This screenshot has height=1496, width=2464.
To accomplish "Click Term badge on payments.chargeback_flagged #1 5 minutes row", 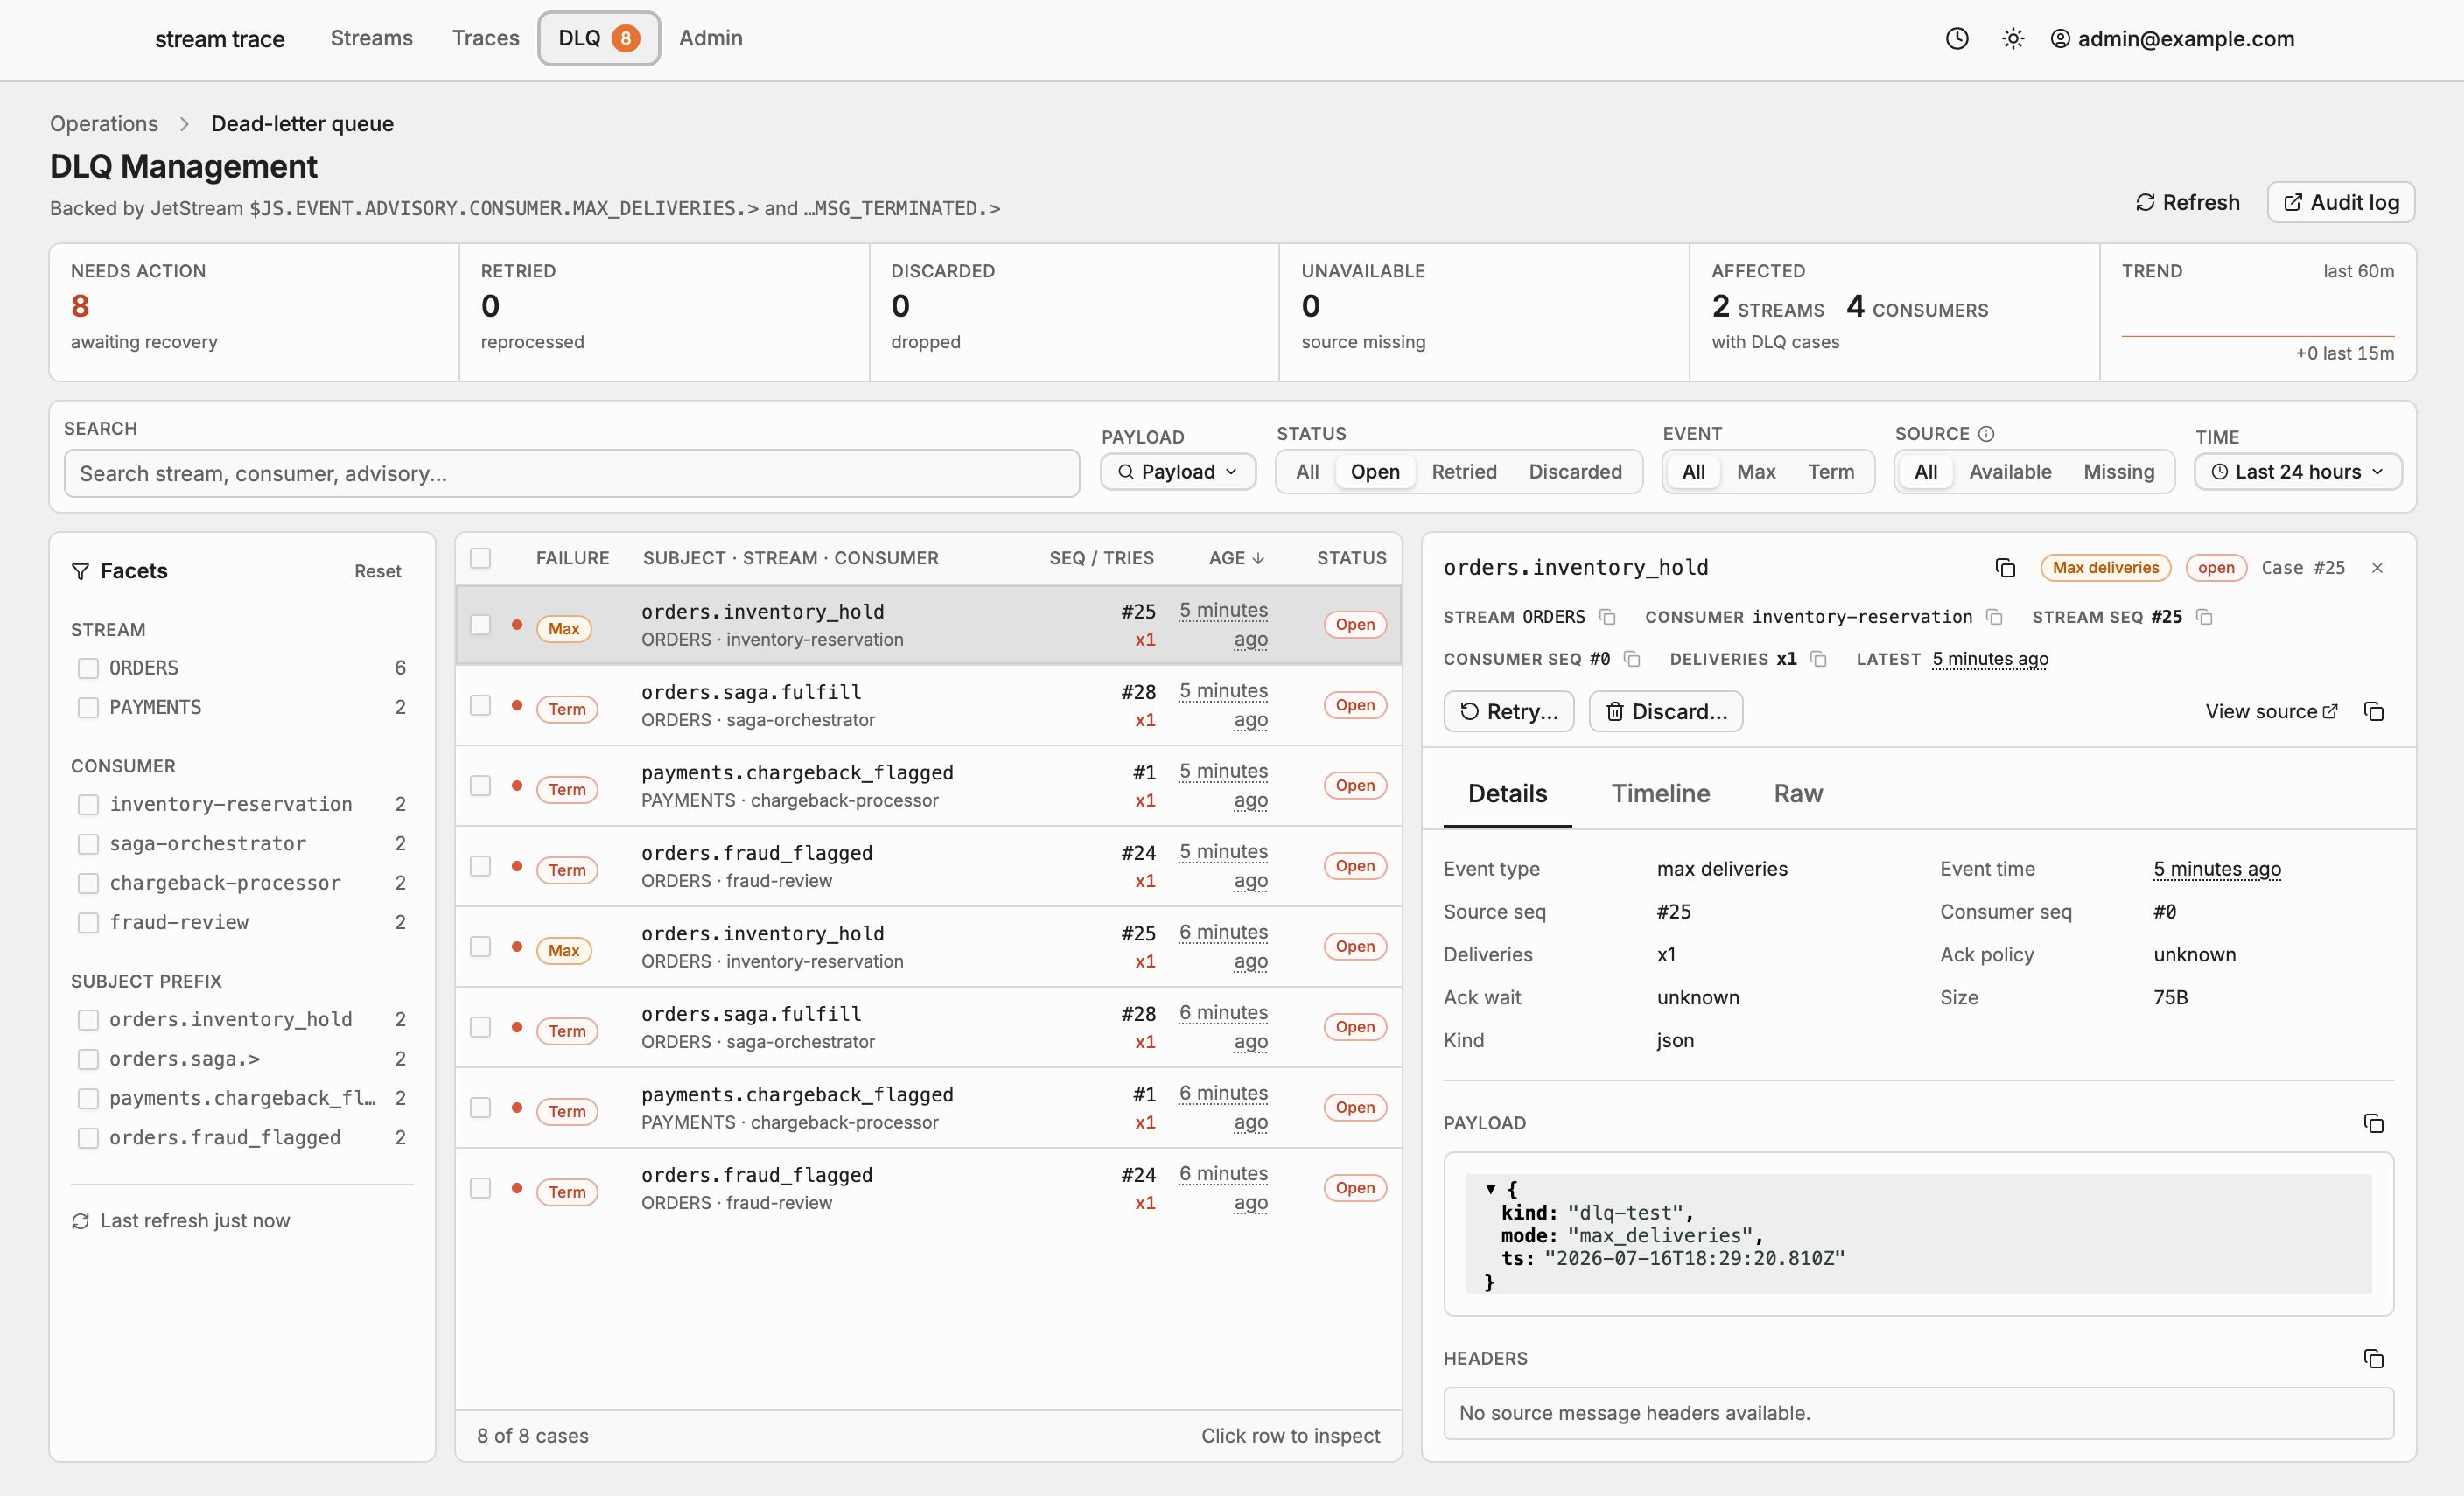I will coord(567,790).
